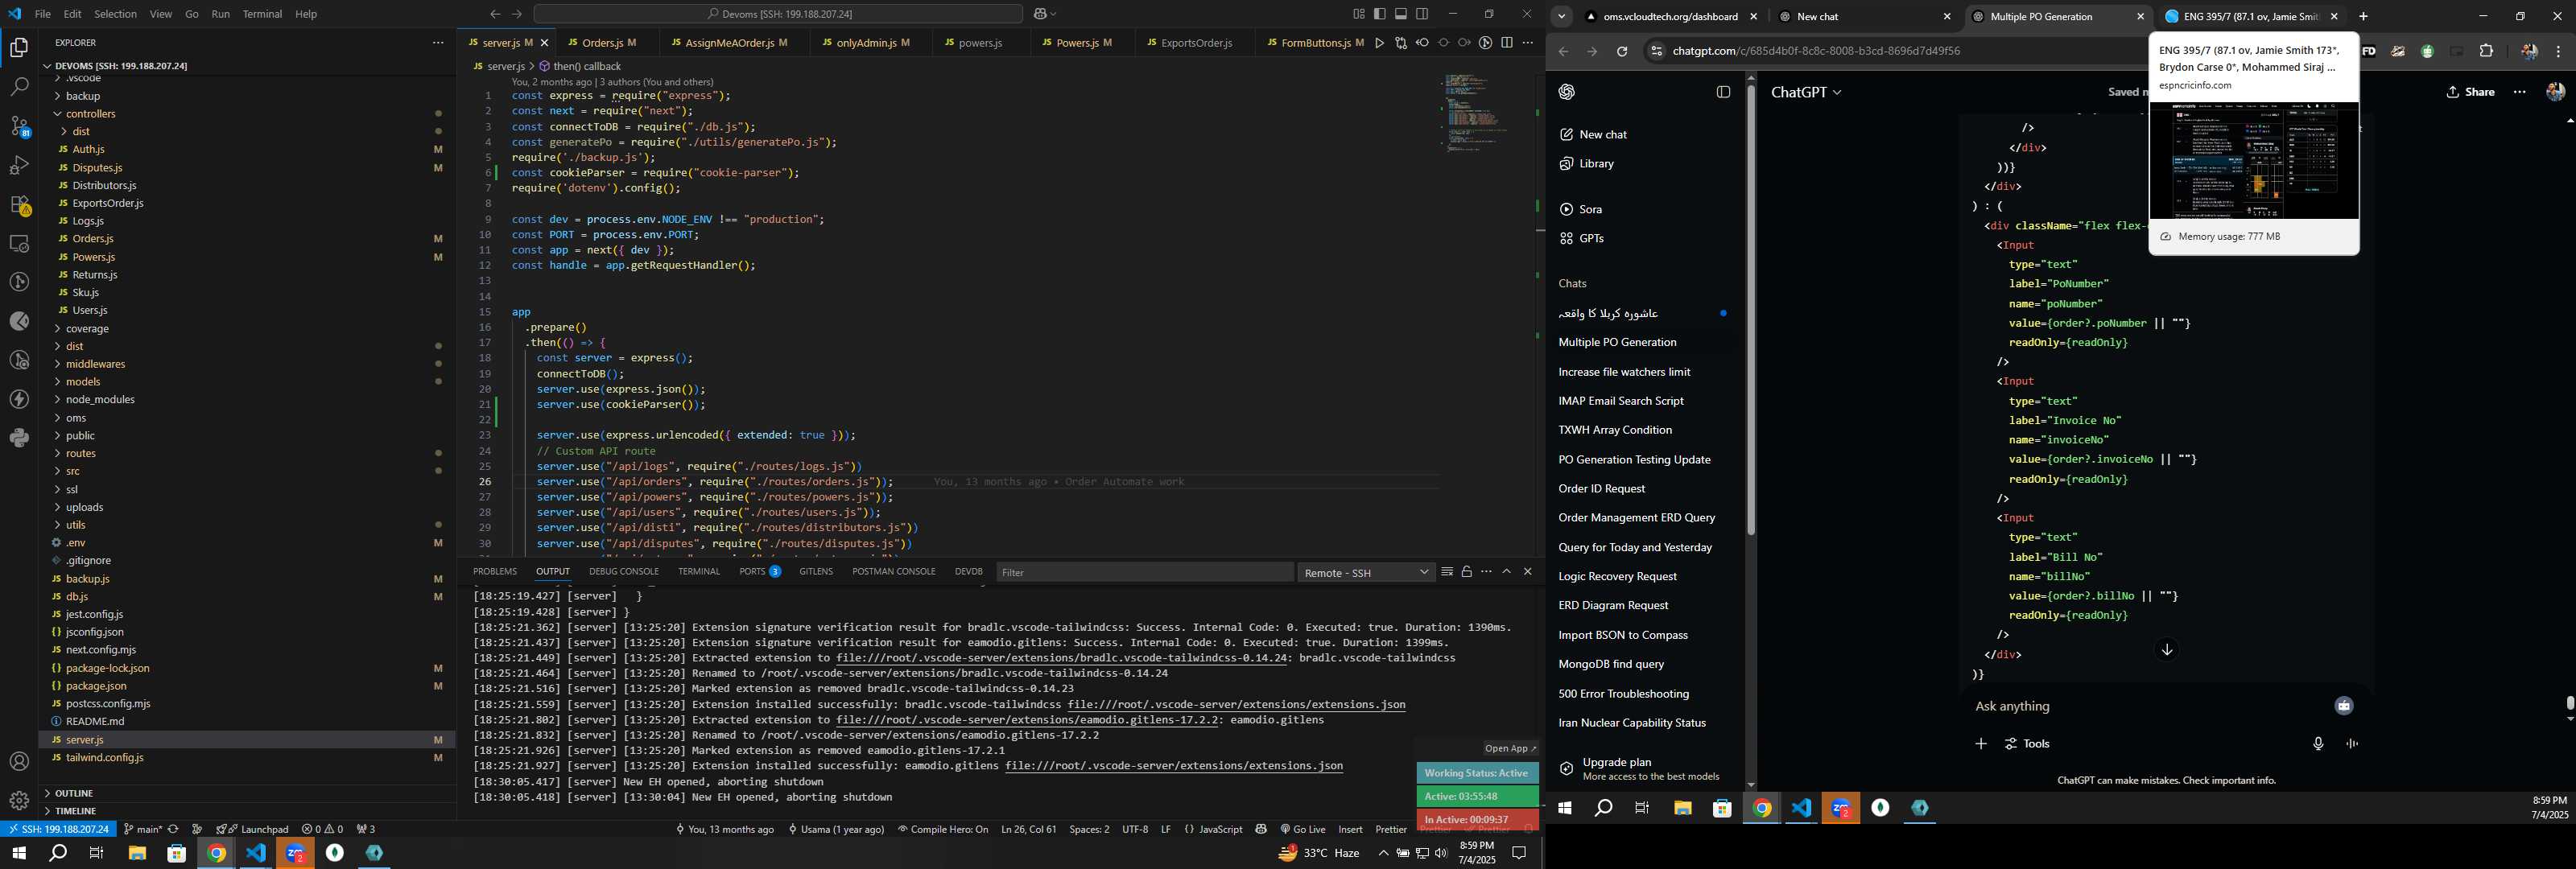Open Remote Explorer in activity bar
The image size is (2576, 869).
point(19,243)
